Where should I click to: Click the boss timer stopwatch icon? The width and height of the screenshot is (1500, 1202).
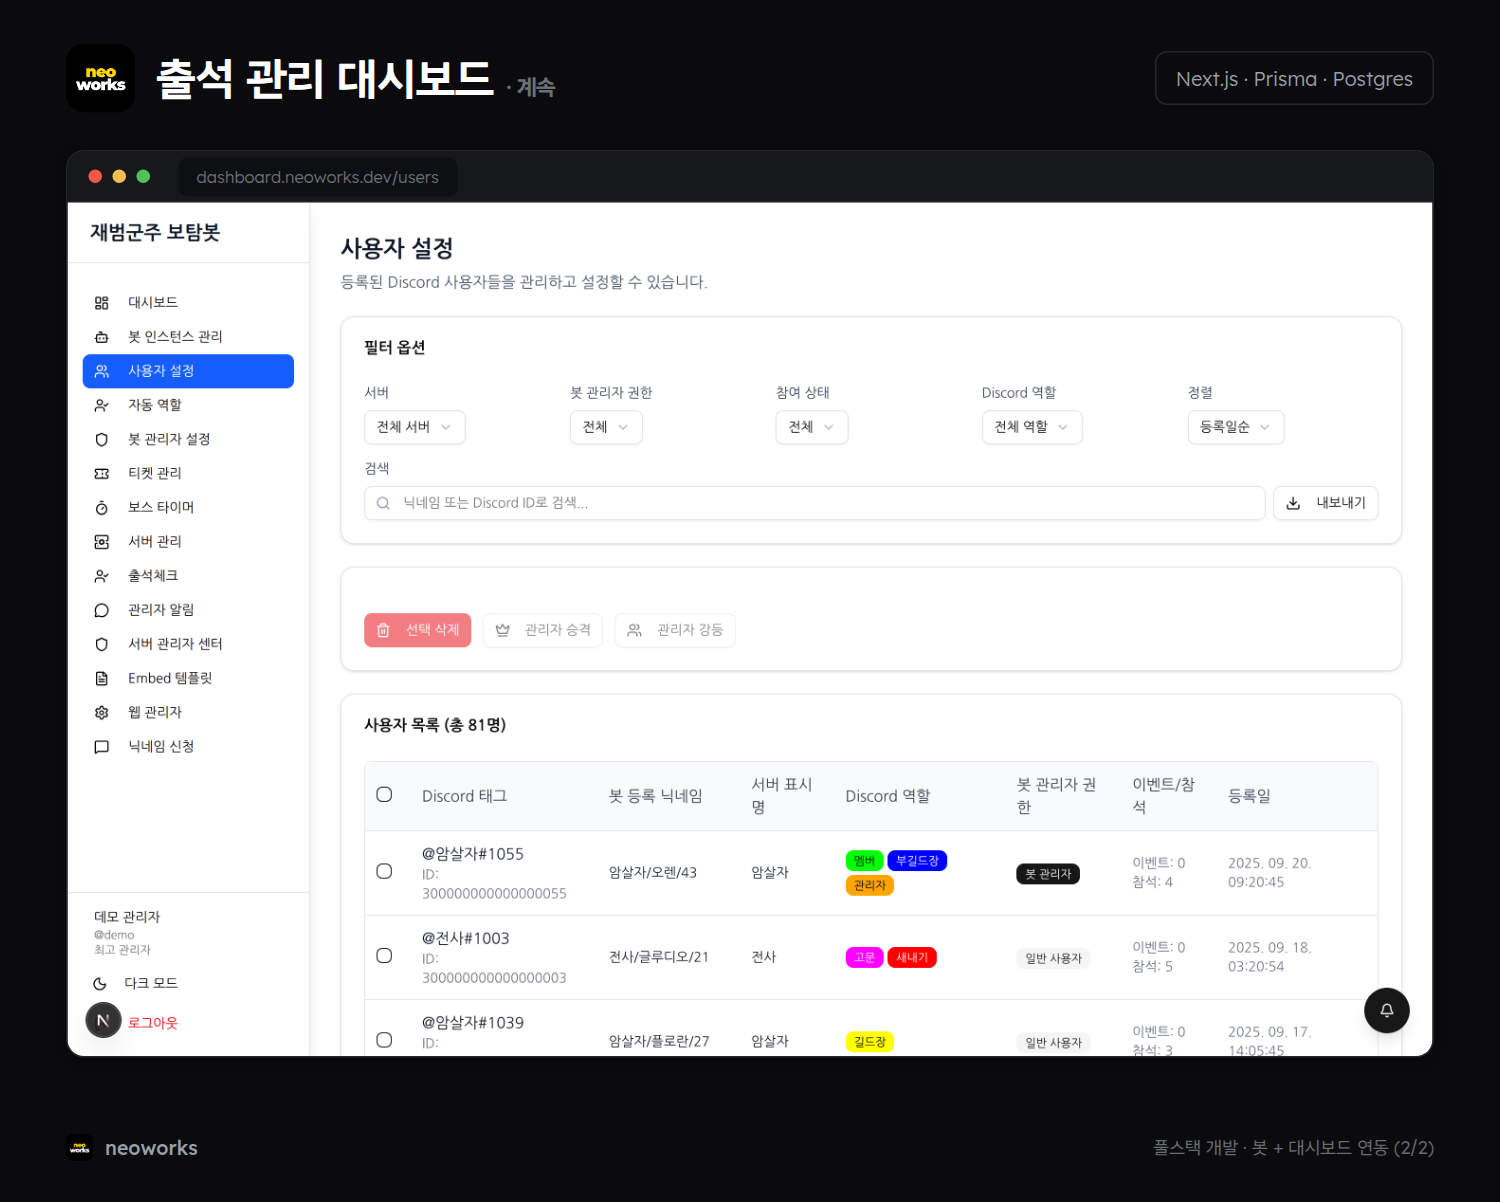pyautogui.click(x=101, y=508)
